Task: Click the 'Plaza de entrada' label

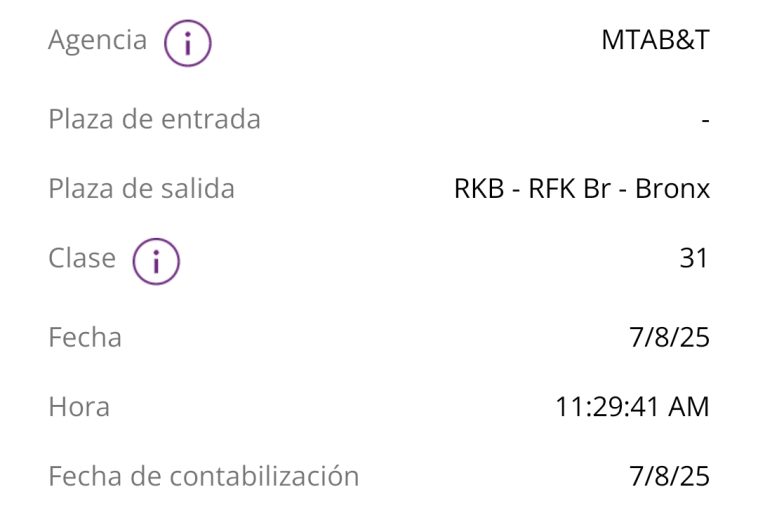Action: click(x=154, y=119)
